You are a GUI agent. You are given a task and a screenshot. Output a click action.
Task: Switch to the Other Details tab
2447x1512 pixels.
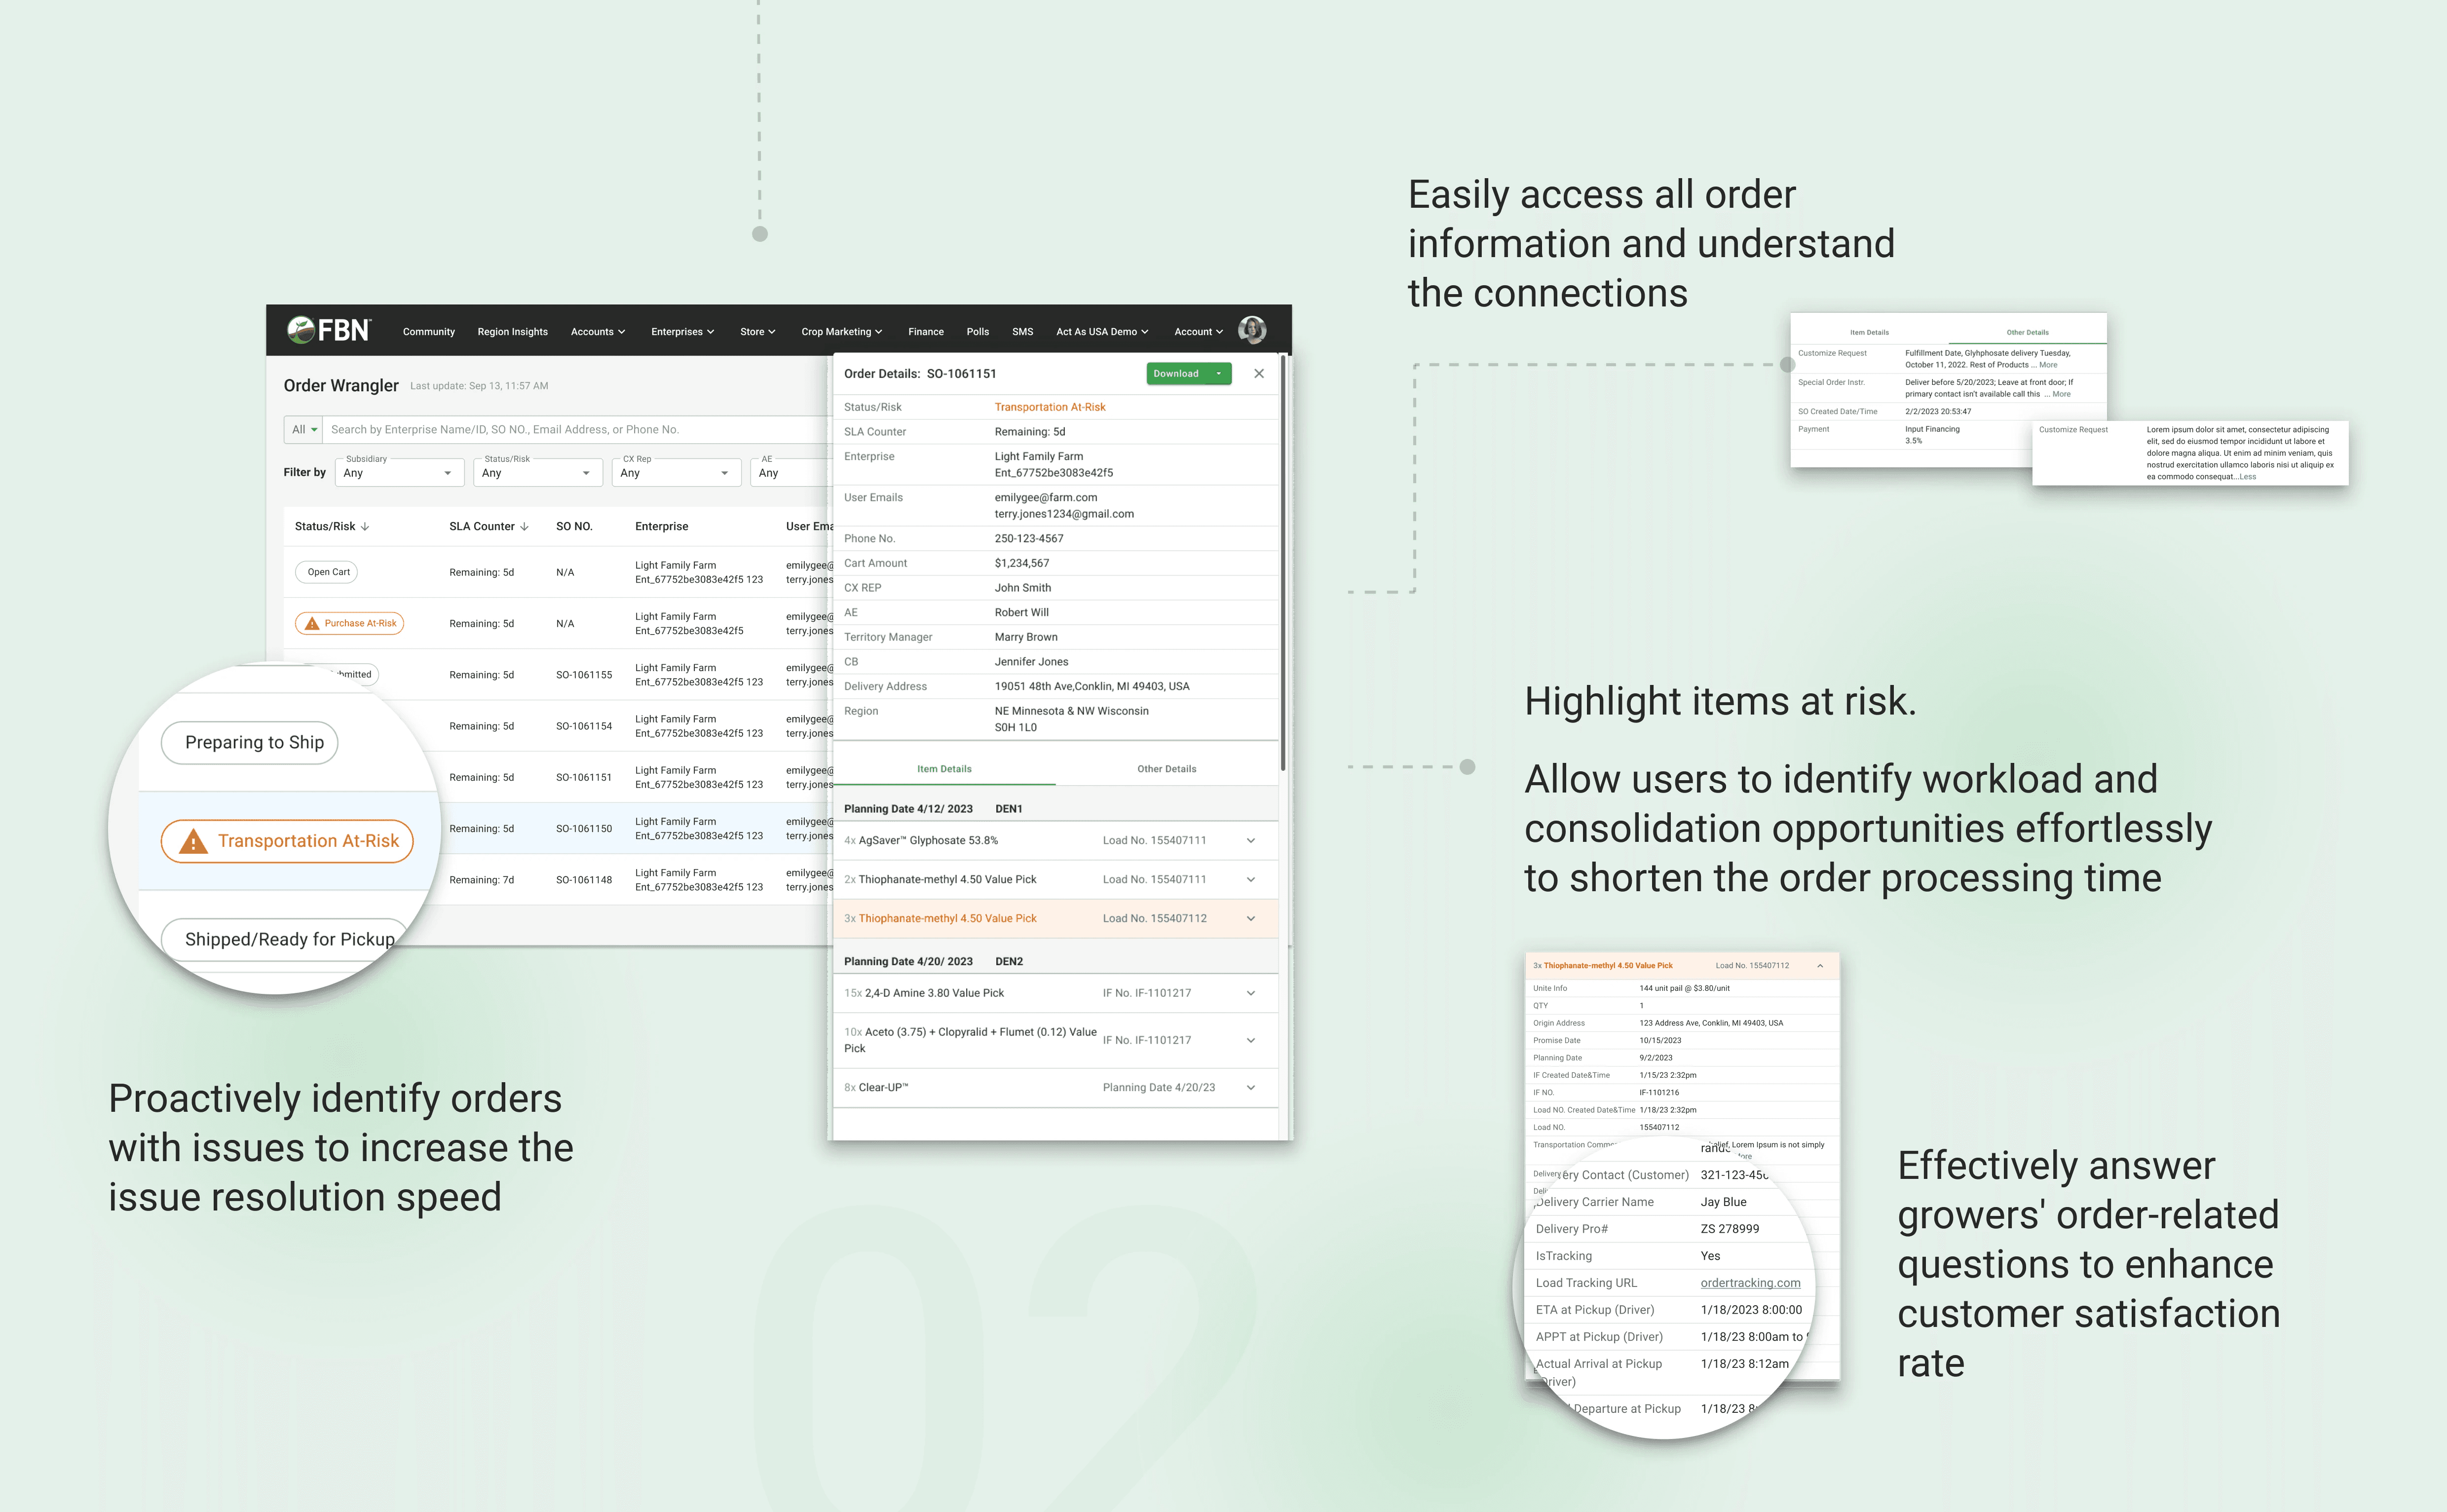[x=1166, y=769]
